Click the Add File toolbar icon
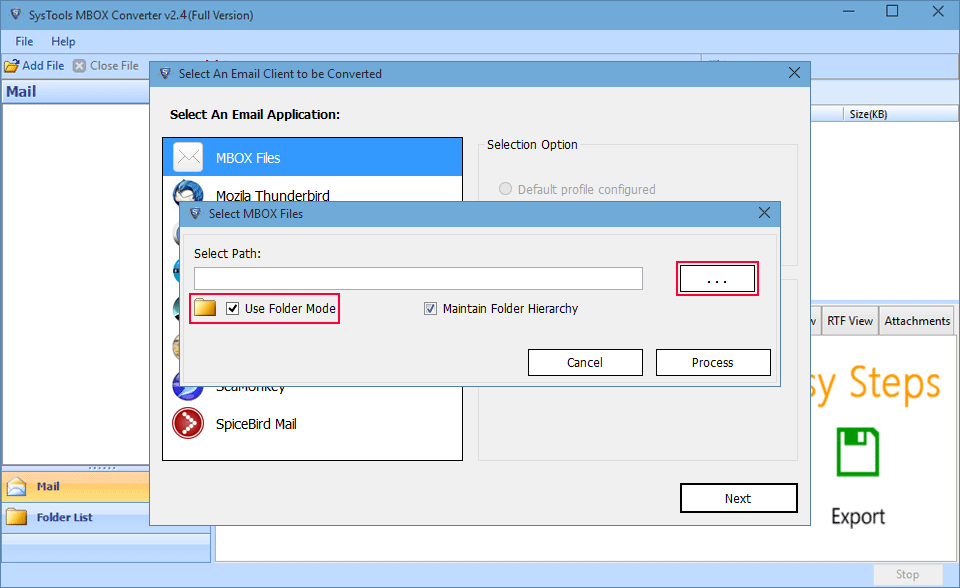Screen dimensions: 960x588 [11, 66]
